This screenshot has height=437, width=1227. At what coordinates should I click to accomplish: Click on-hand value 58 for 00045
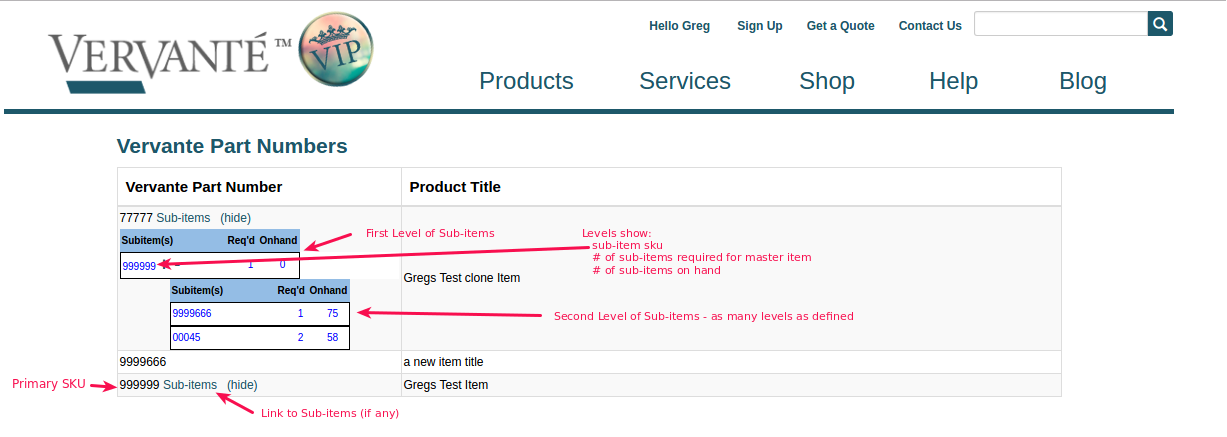(332, 338)
